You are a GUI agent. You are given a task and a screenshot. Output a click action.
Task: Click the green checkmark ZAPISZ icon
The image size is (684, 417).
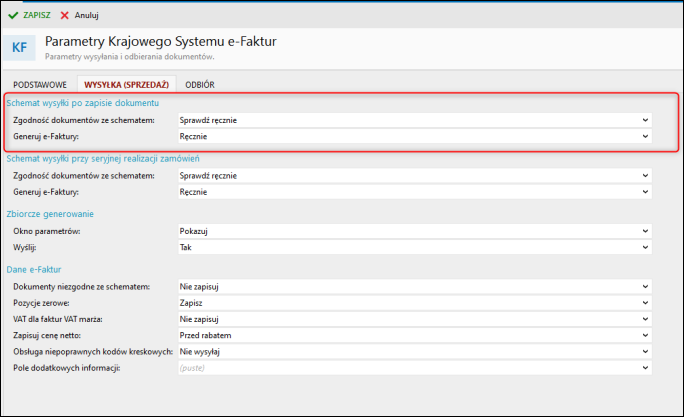coord(13,15)
